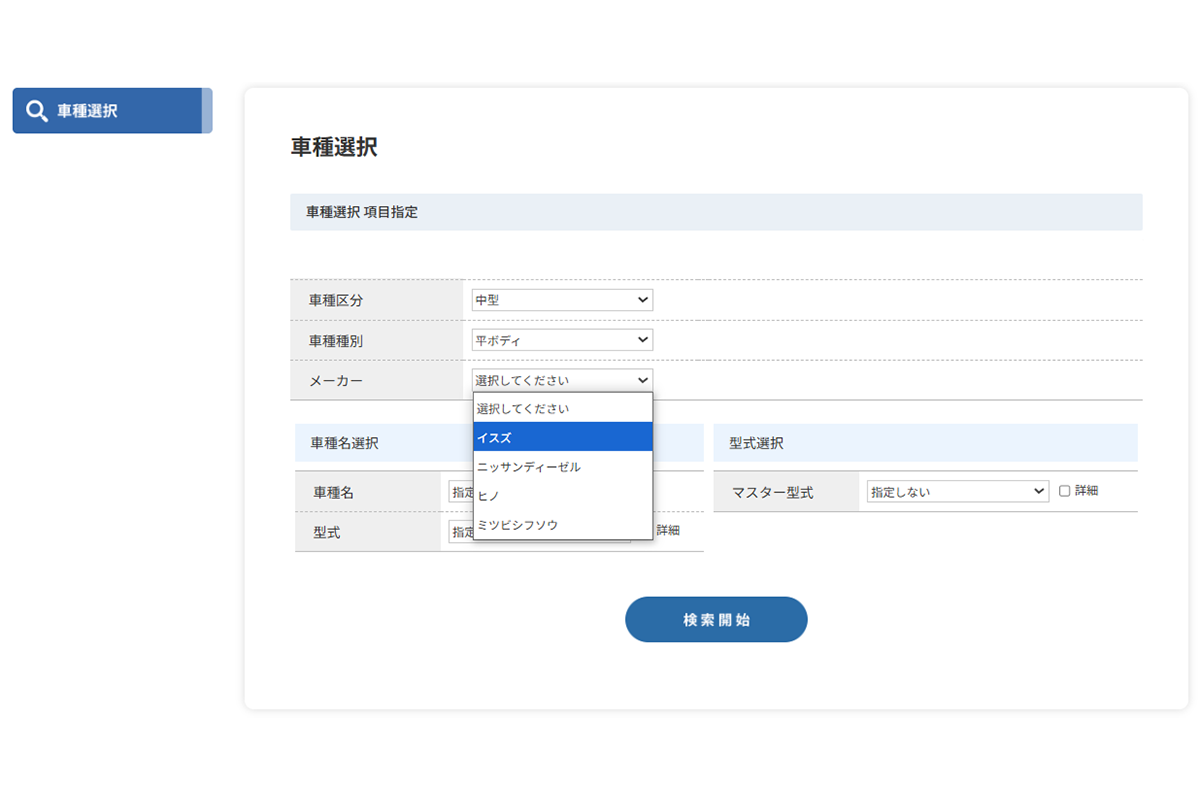The image size is (1200, 800).
Task: Click the 型式 row label
Action: [327, 532]
